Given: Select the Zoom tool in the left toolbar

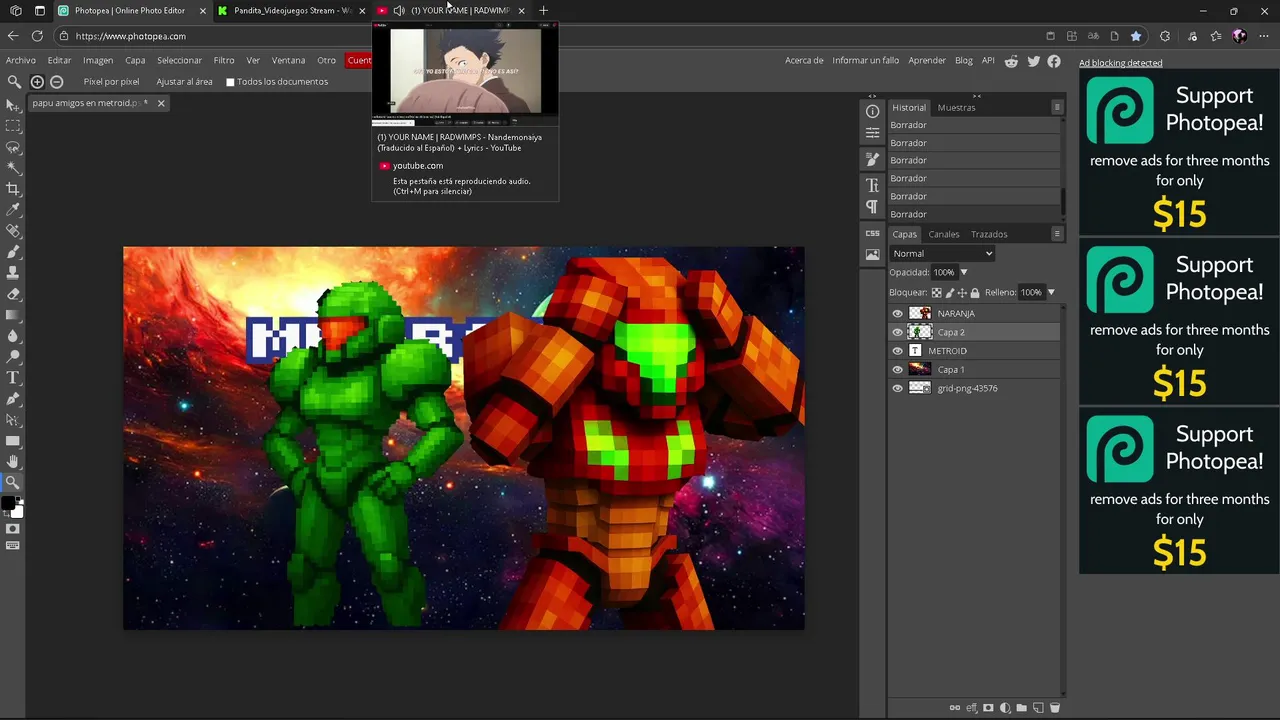Looking at the screenshot, I should tap(13, 483).
